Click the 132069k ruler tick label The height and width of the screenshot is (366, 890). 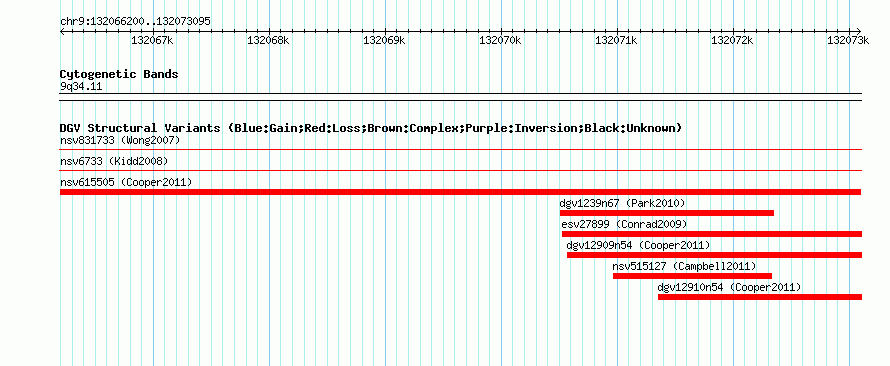coord(384,40)
